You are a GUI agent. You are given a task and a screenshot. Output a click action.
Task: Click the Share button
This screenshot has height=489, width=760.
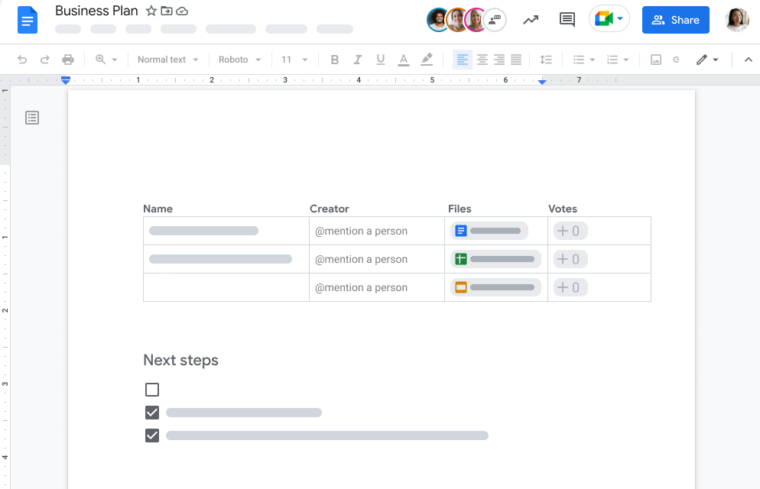tap(676, 20)
